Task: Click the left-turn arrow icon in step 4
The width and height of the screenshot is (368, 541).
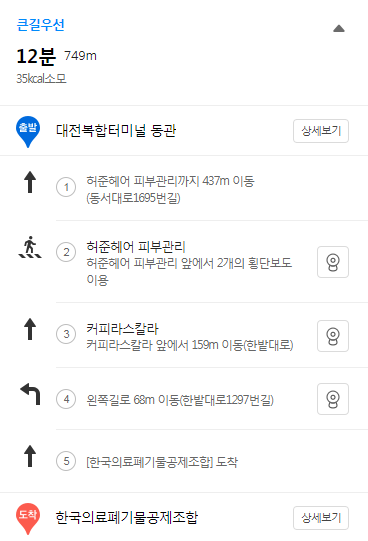Action: click(31, 394)
